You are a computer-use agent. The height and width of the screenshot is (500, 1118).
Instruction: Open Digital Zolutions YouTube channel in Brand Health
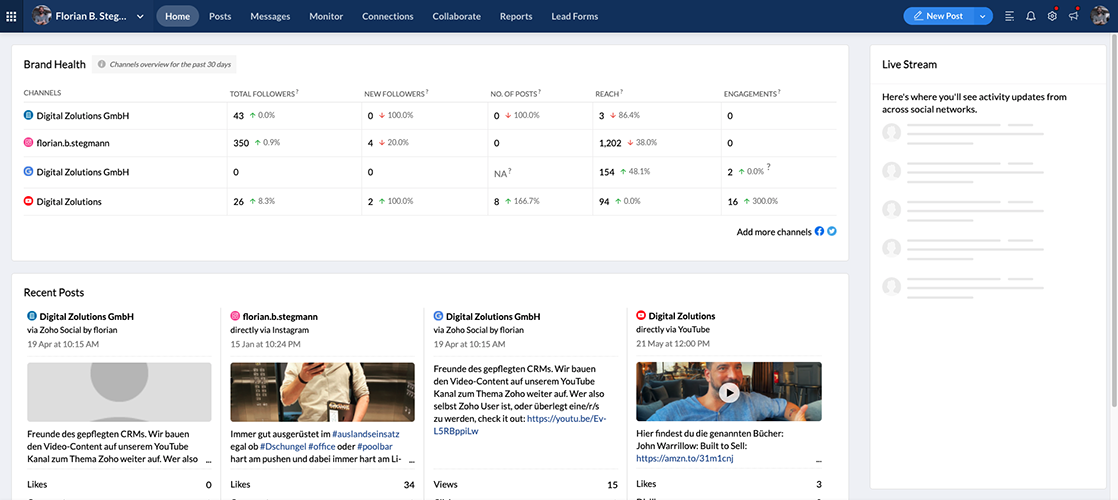[69, 202]
